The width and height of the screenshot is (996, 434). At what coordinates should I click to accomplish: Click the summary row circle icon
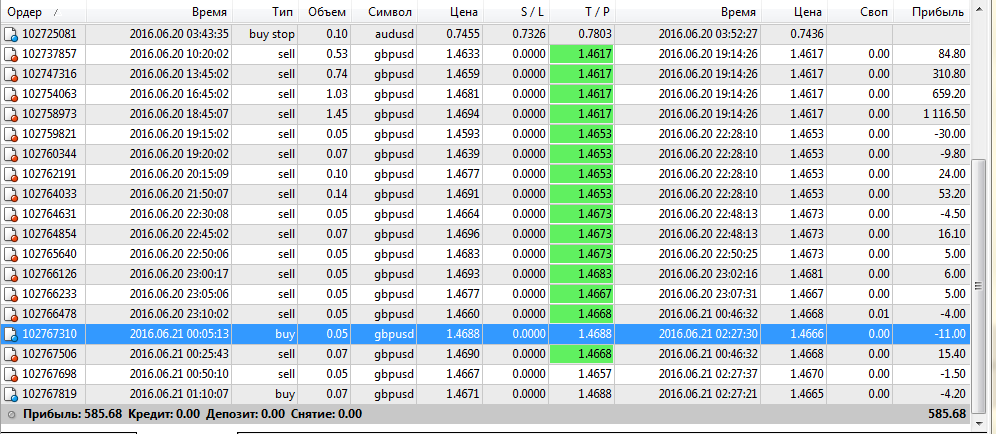point(11,414)
